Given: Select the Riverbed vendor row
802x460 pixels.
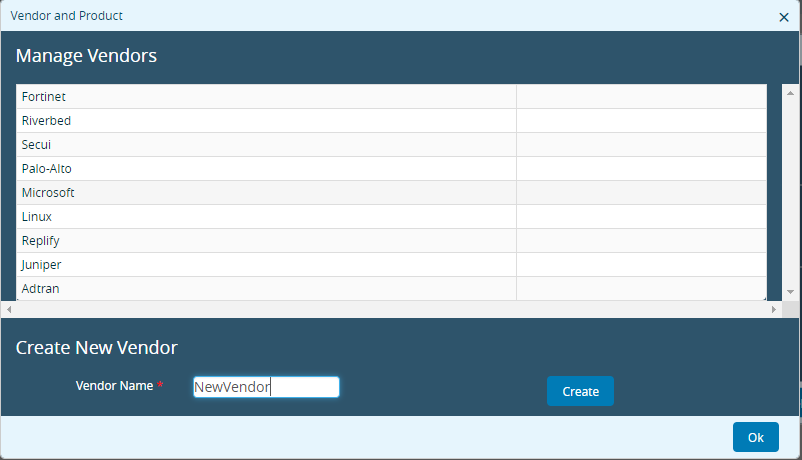Looking at the screenshot, I should coord(391,121).
